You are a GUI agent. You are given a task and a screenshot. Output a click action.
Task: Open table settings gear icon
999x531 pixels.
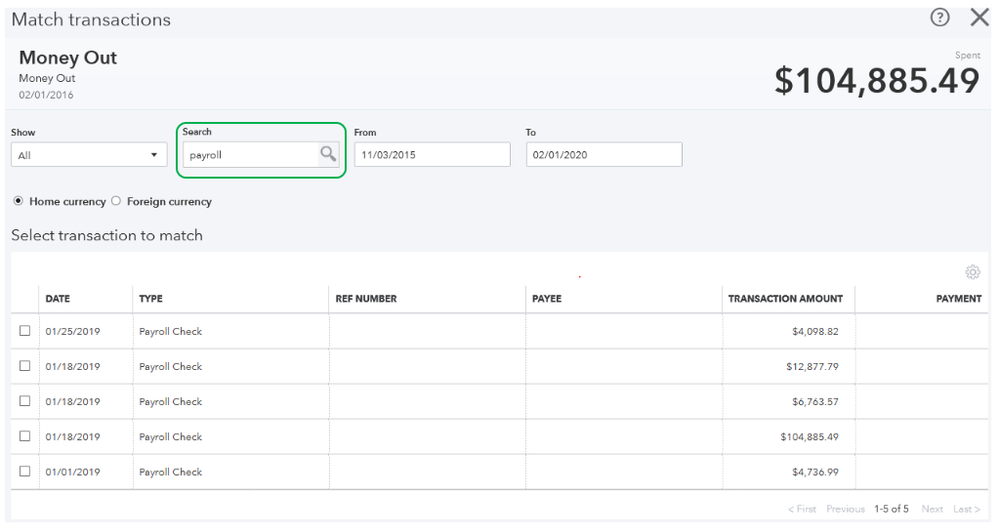coord(972,272)
